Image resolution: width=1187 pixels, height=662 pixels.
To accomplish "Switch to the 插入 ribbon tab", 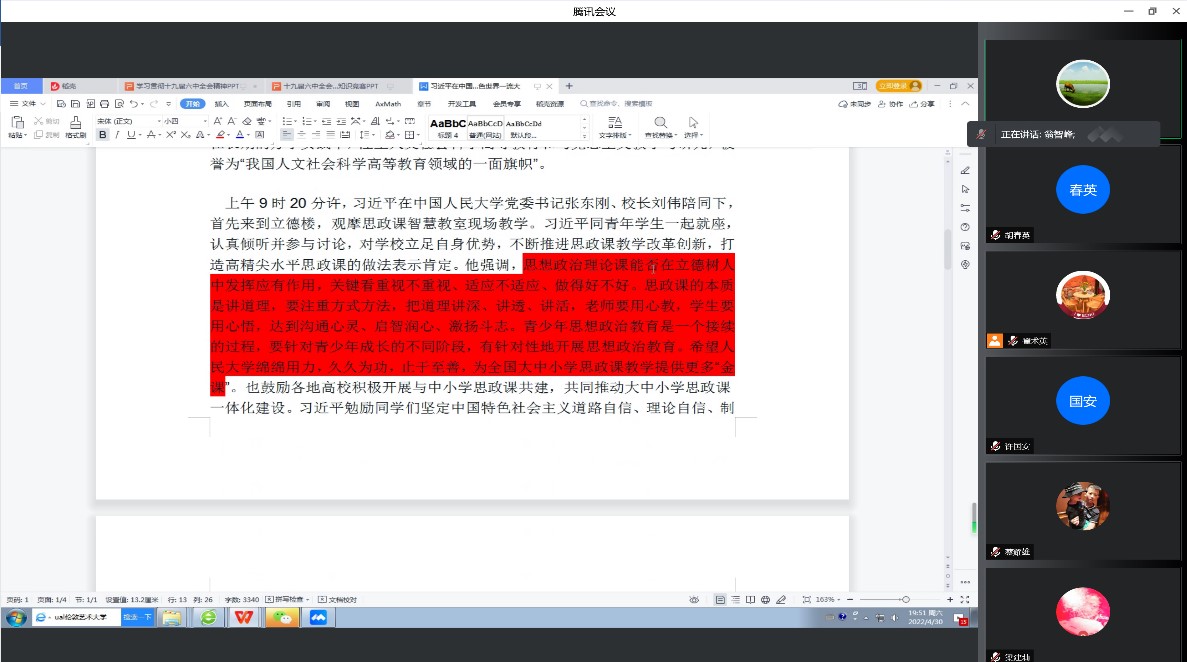I will 221,103.
